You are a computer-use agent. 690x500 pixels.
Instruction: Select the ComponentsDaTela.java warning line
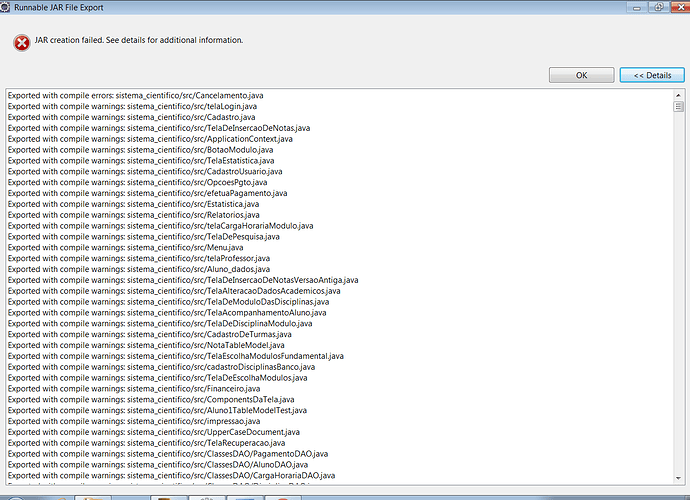click(x=151, y=400)
